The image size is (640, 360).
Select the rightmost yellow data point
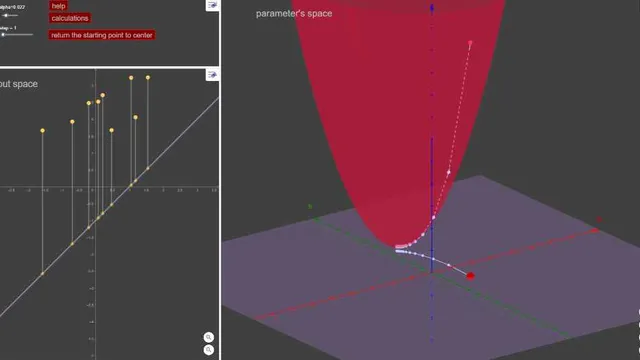pos(148,78)
